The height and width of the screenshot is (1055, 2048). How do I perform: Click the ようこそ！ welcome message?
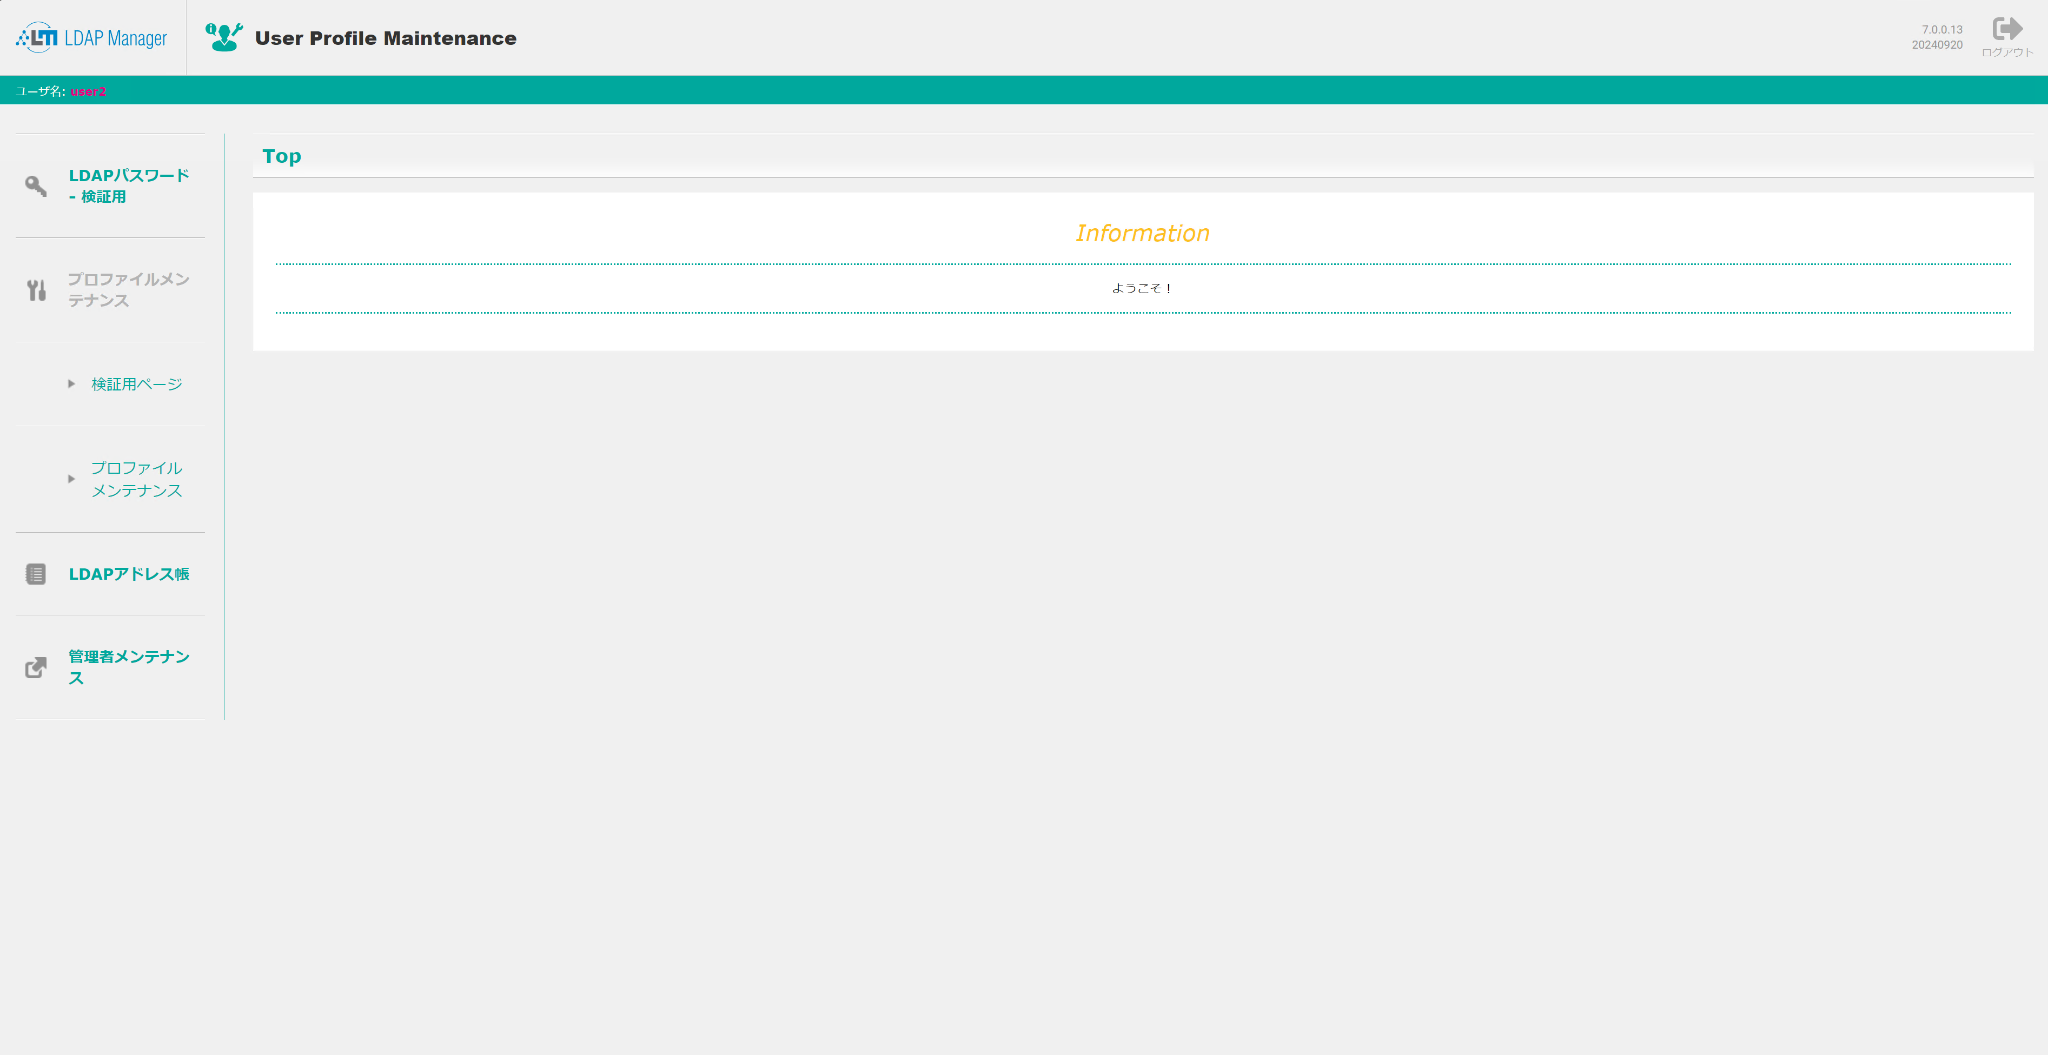pos(1143,288)
